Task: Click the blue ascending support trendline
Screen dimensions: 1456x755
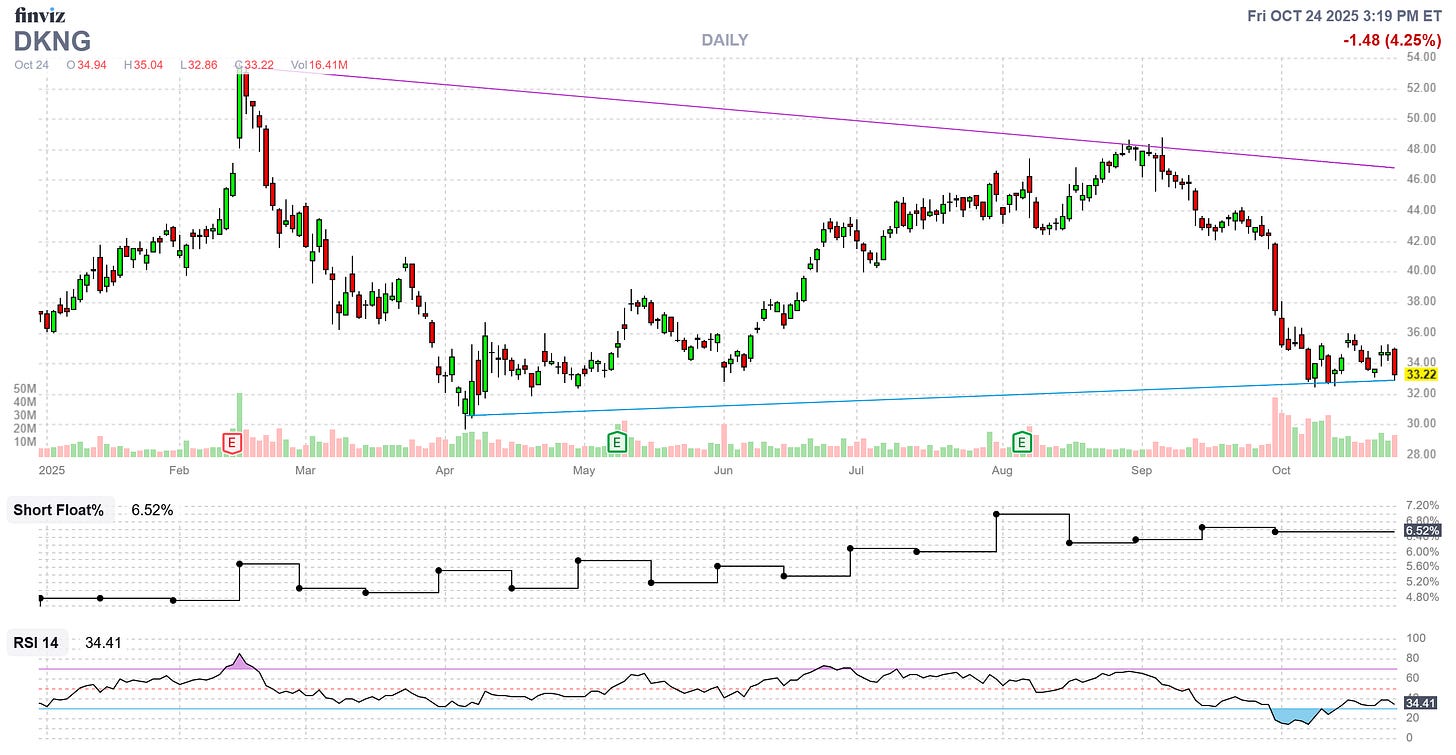Action: pyautogui.click(x=900, y=397)
